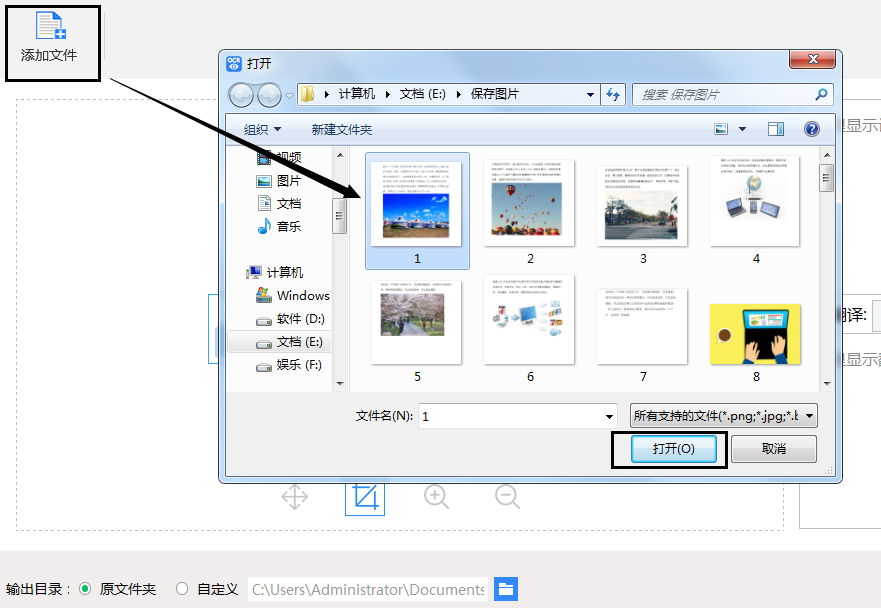Select thumbnail of file 3
This screenshot has width=881, height=608.
pyautogui.click(x=643, y=203)
